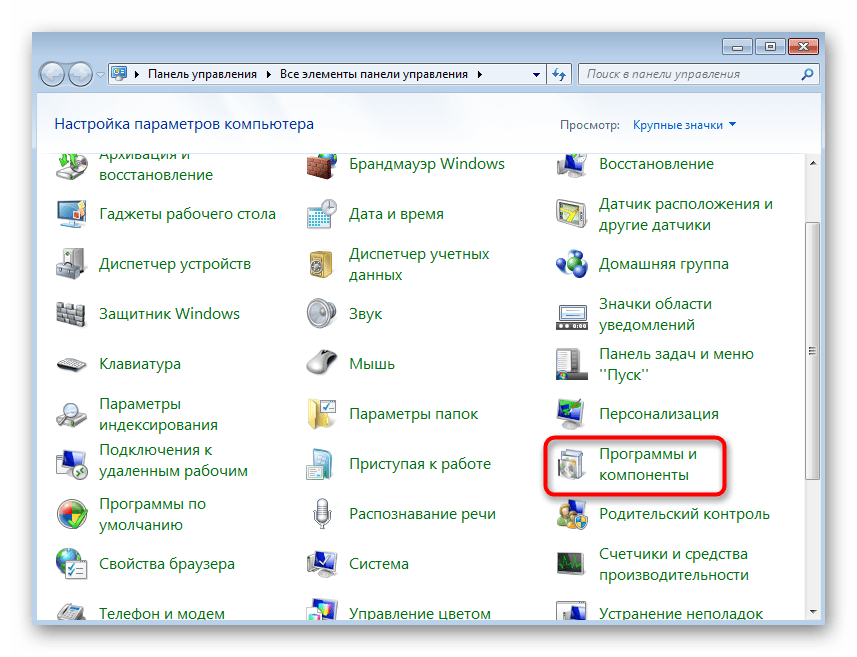Click the Клавиатура keyboard icon
Screen dimensions: 857x657
coord(73,364)
